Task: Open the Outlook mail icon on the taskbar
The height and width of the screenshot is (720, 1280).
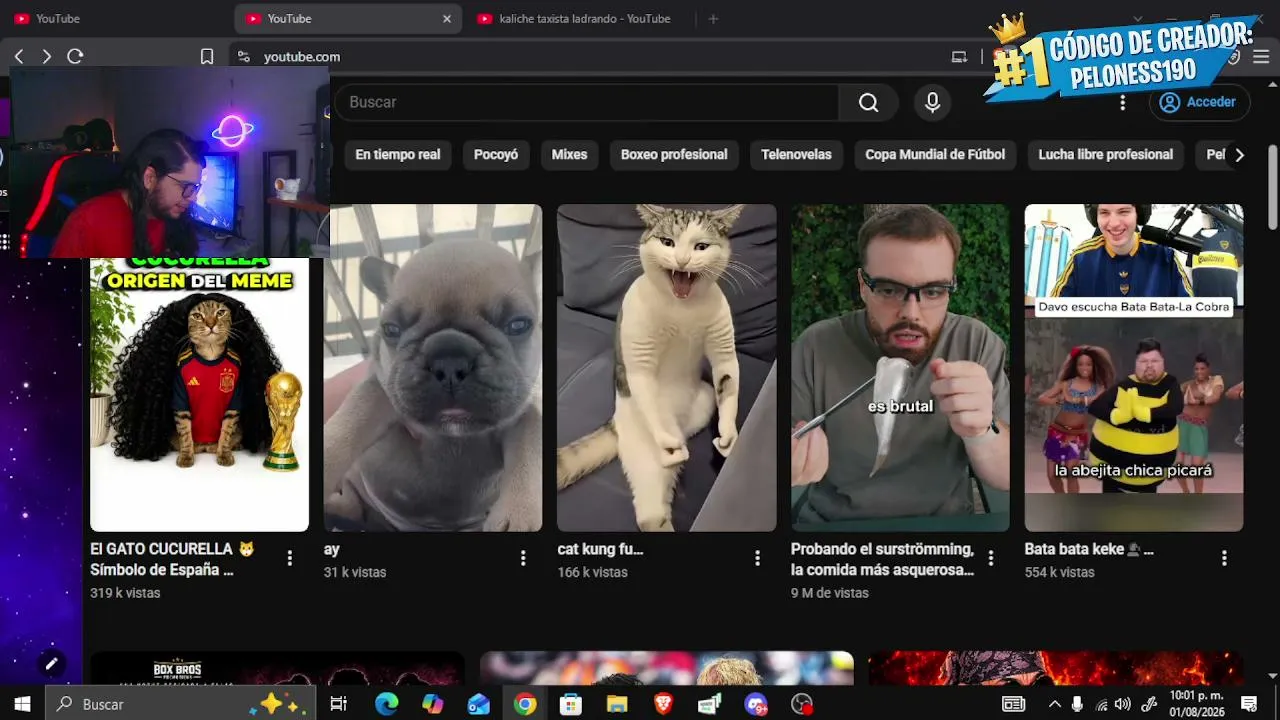Action: 479,704
